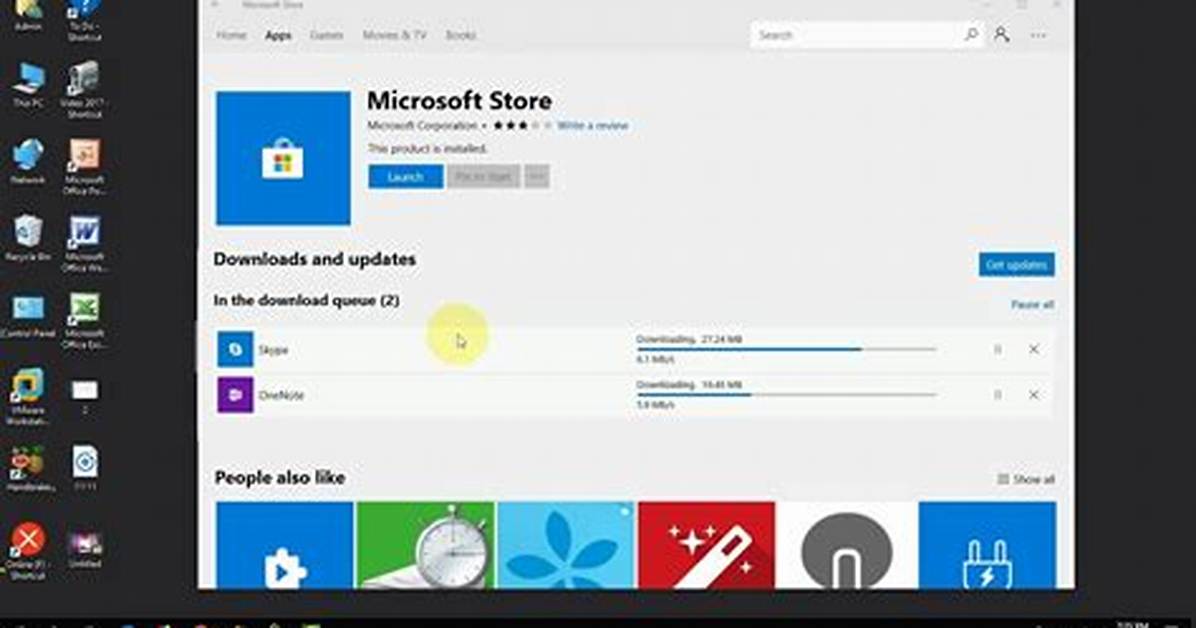The image size is (1196, 628).
Task: Select the VMware Workstation desktop icon
Action: [x=28, y=397]
